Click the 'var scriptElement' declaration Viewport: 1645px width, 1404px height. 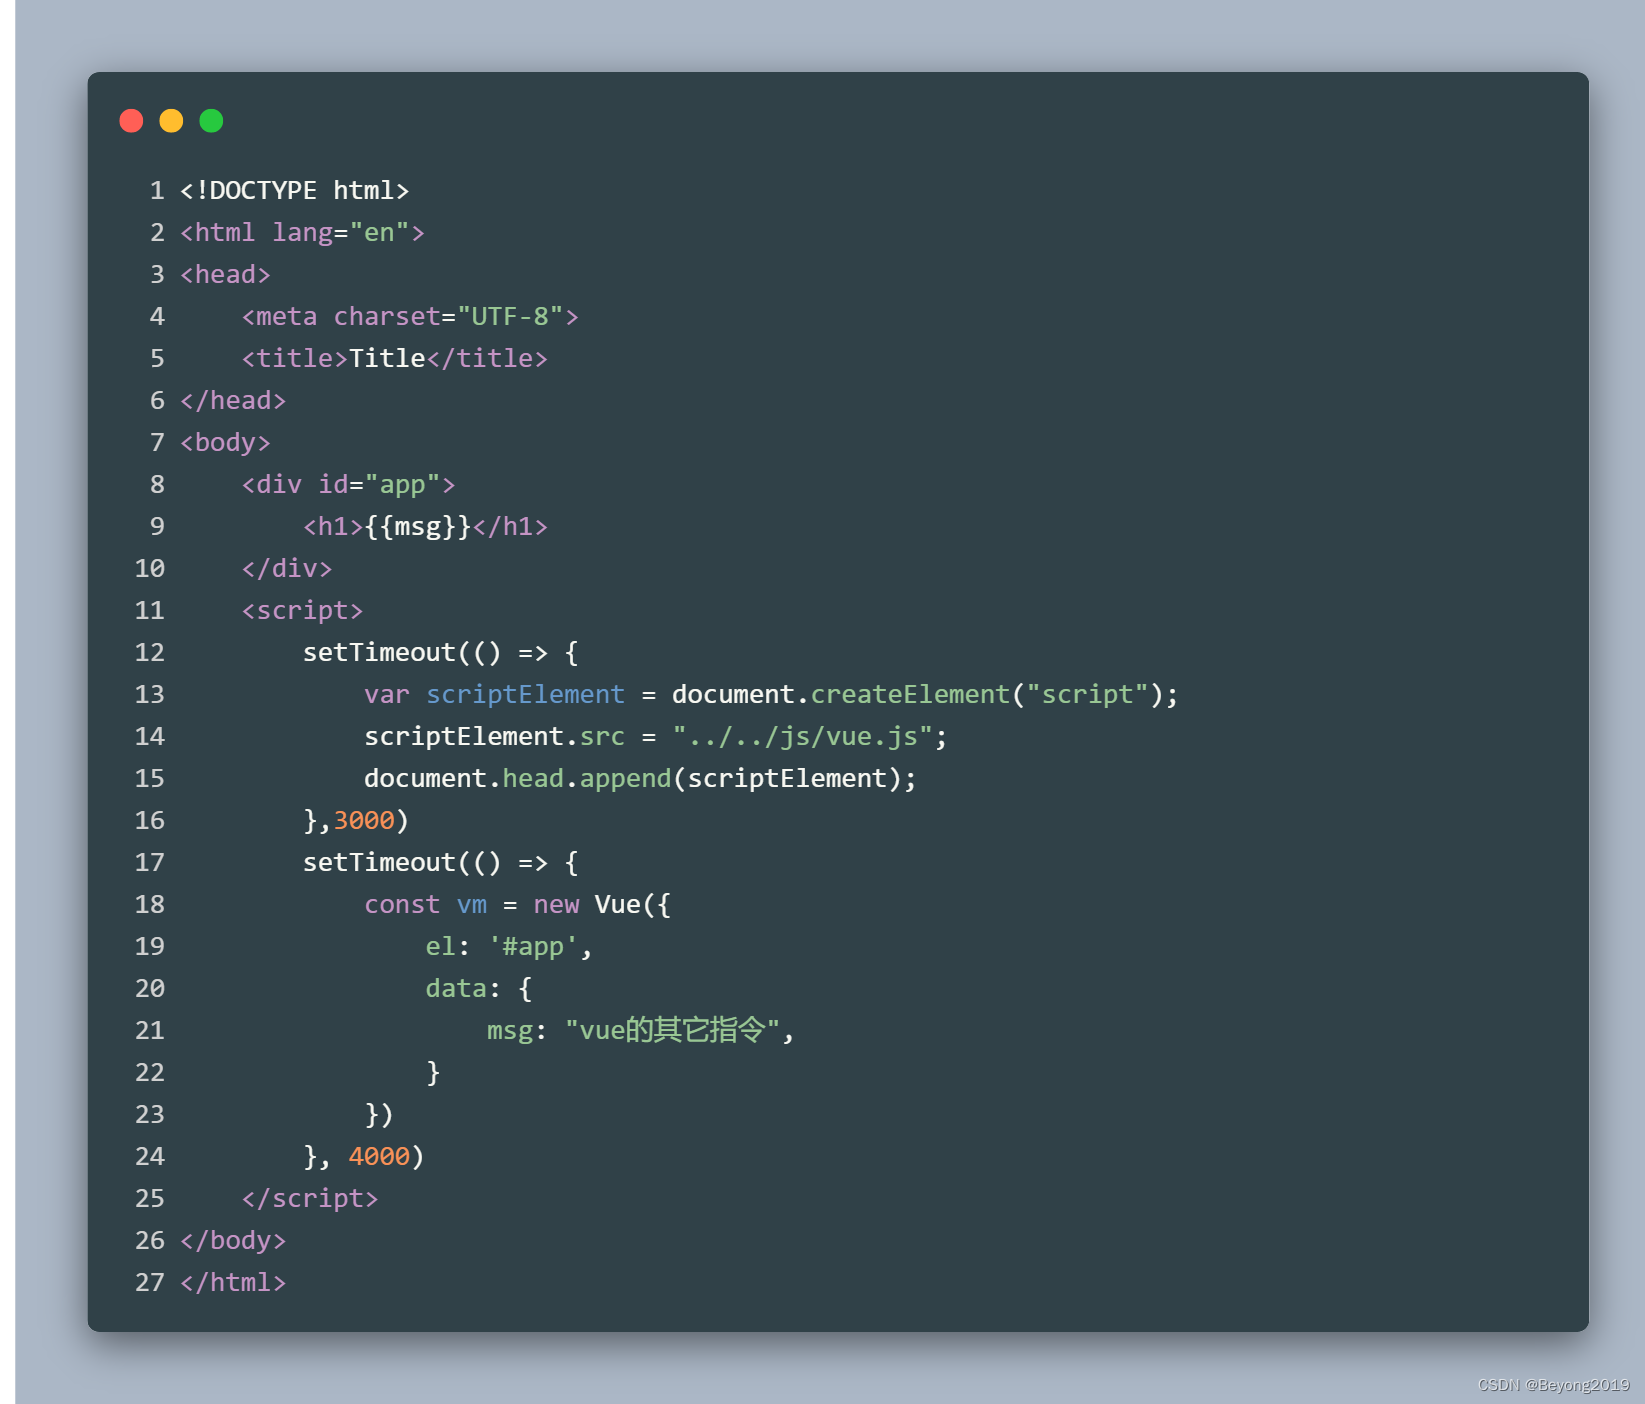[494, 695]
